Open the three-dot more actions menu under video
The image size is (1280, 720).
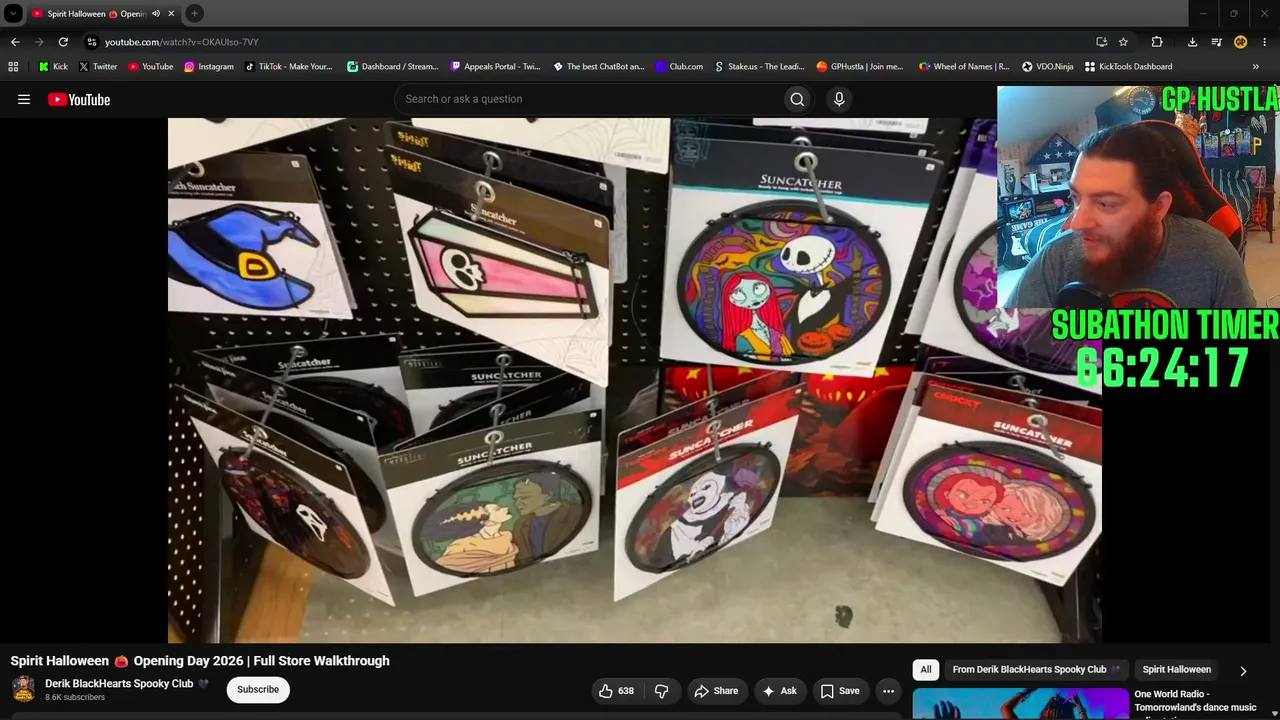tap(888, 691)
